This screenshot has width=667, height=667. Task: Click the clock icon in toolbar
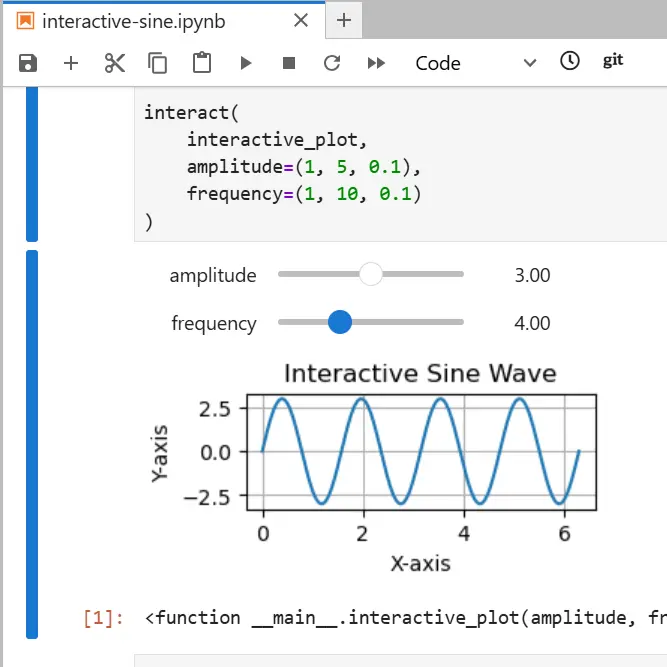coord(569,61)
